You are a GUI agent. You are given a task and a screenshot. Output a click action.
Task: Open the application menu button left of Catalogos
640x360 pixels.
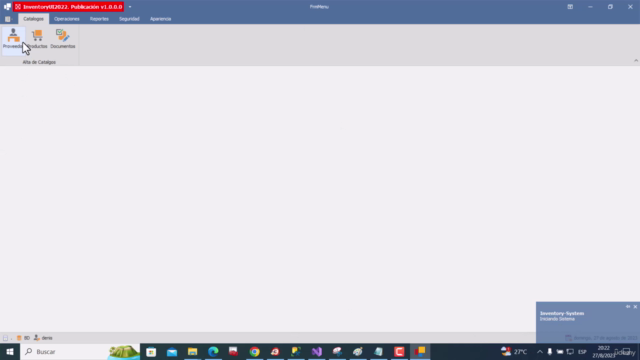(8, 19)
